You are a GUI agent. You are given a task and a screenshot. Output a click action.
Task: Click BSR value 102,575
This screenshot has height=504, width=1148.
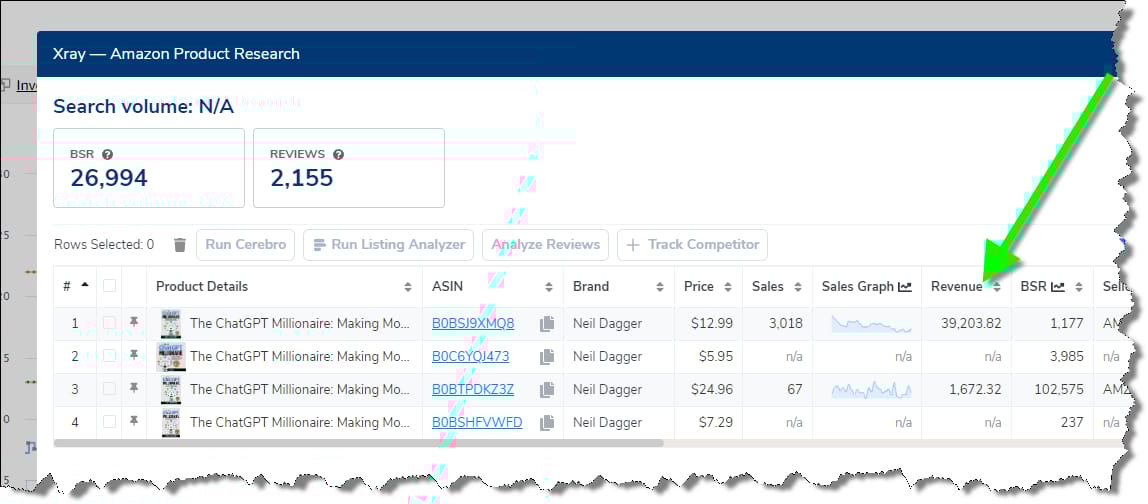[x=1059, y=390]
